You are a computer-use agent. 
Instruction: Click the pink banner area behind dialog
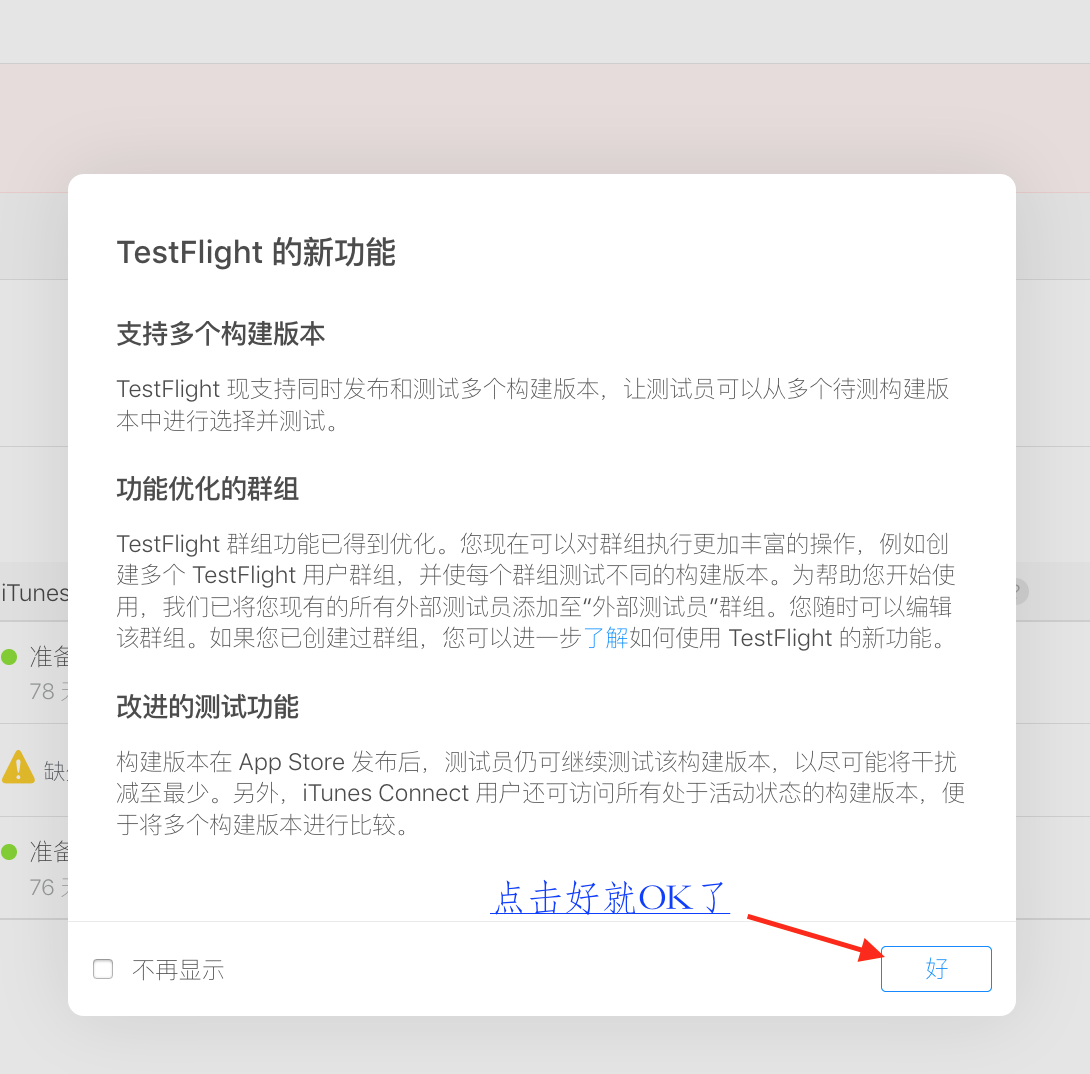[545, 118]
